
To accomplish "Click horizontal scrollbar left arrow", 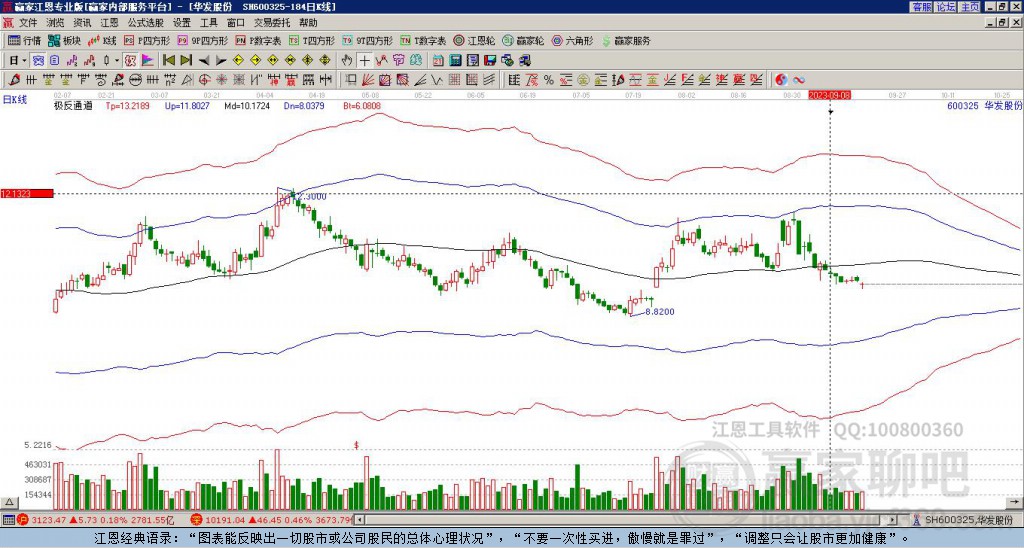I will pos(360,520).
